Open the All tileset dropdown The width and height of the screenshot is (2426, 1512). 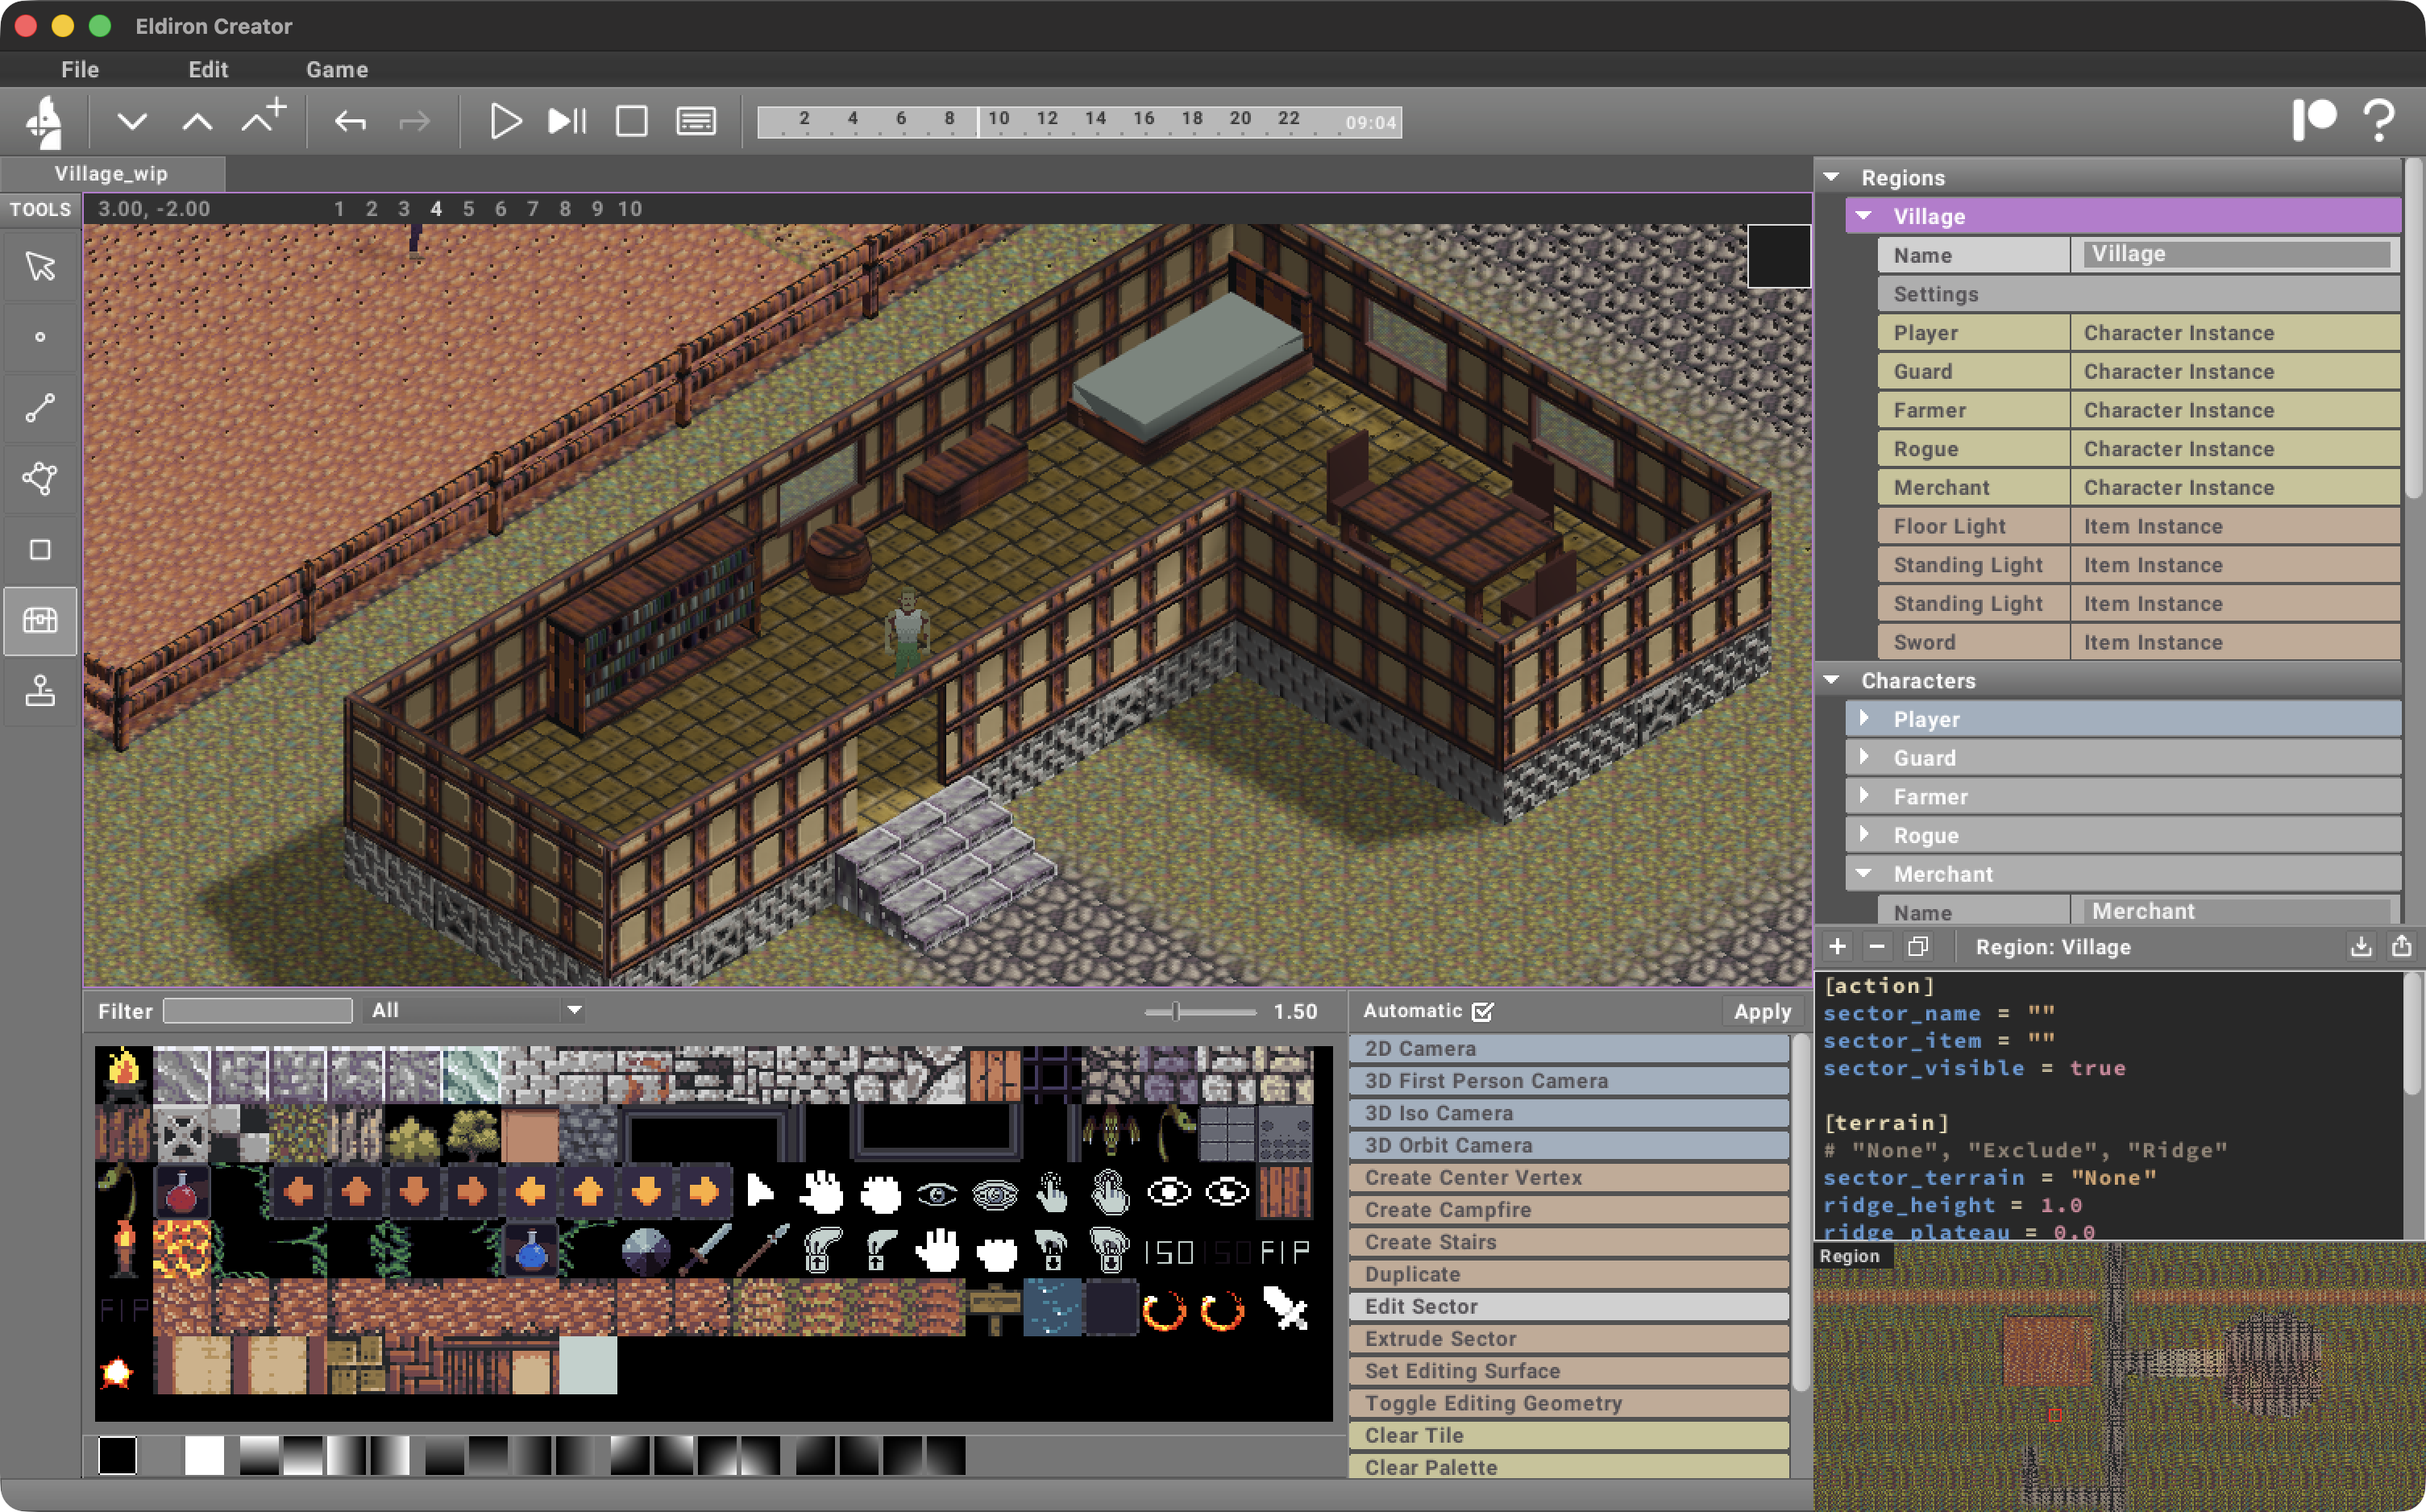point(474,1010)
